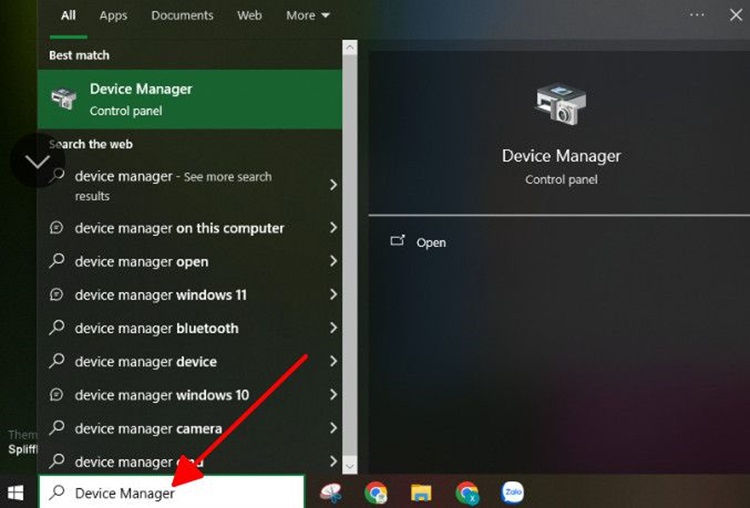Open the Snipping tool icon on taskbar

click(x=331, y=493)
